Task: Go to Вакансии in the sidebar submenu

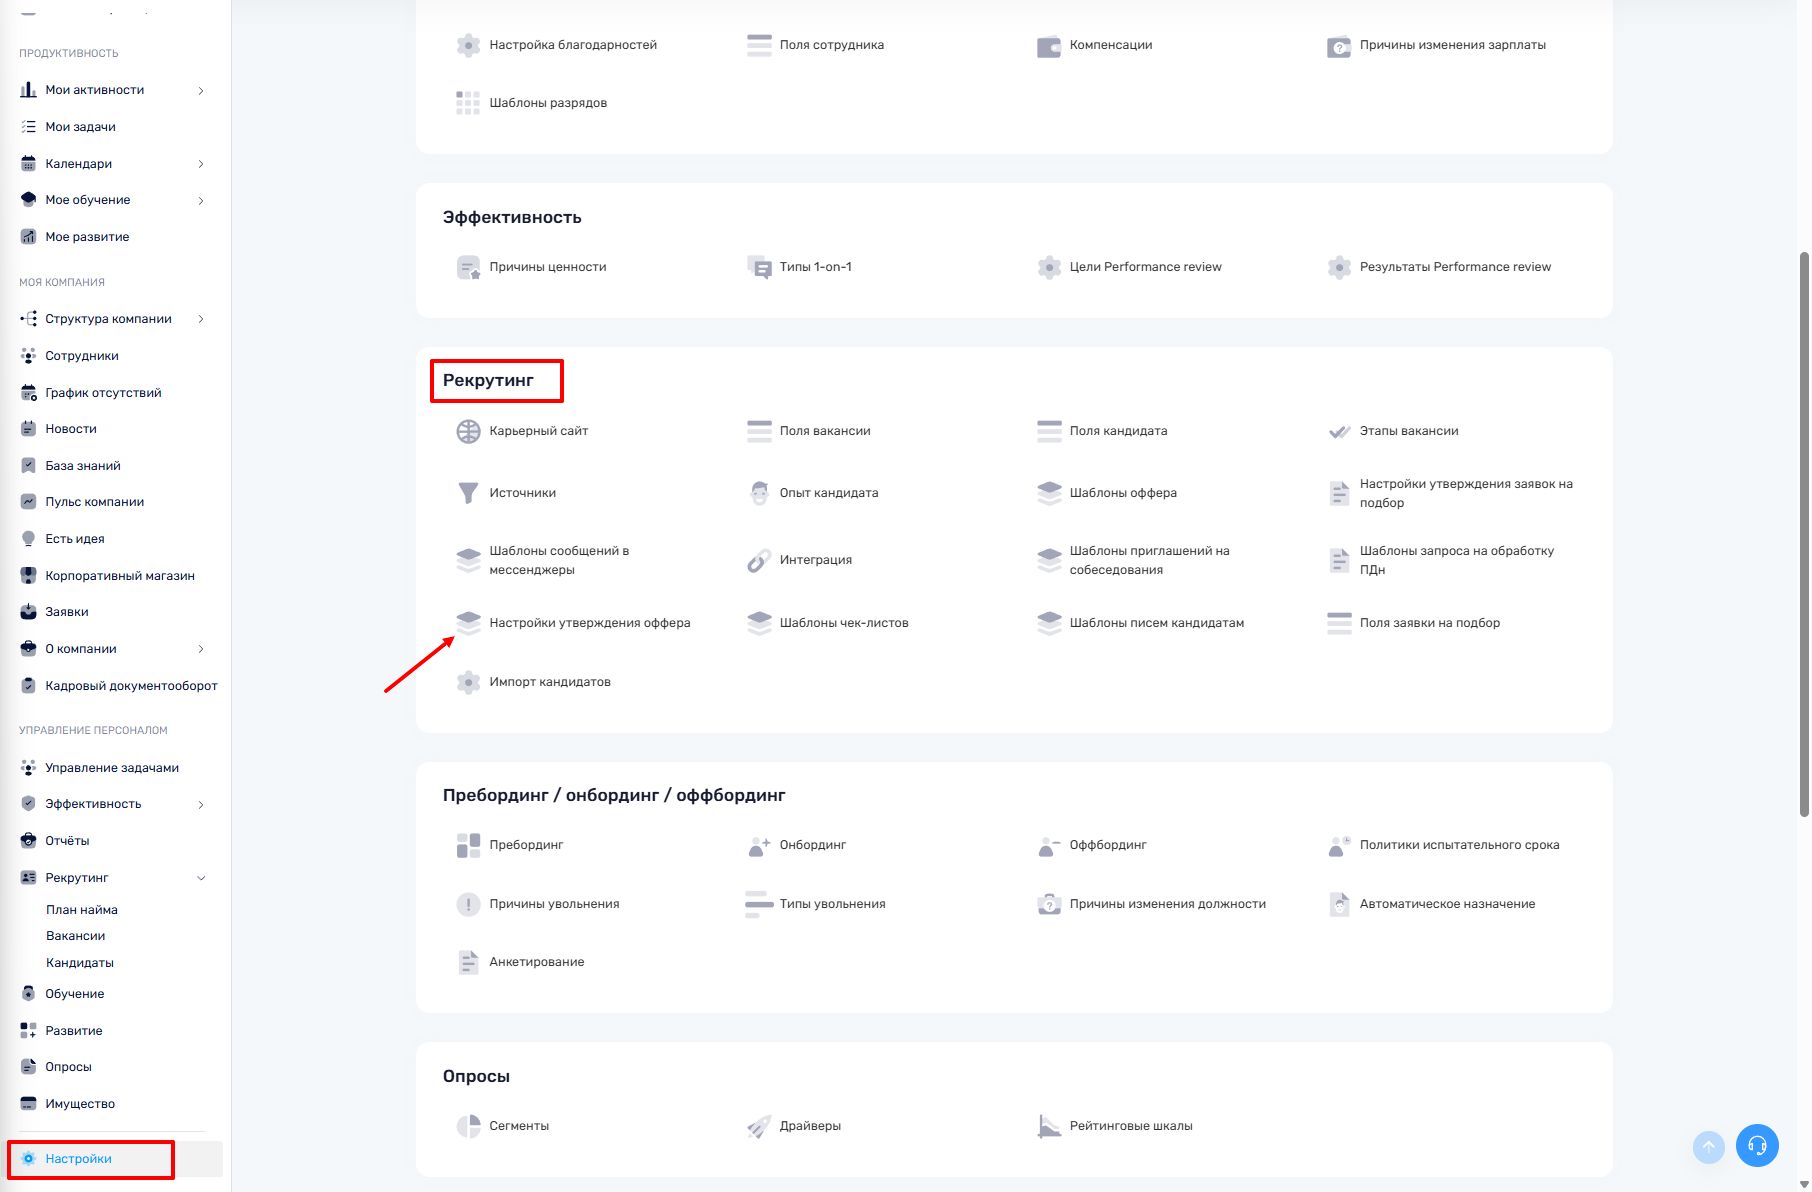Action: (x=76, y=936)
